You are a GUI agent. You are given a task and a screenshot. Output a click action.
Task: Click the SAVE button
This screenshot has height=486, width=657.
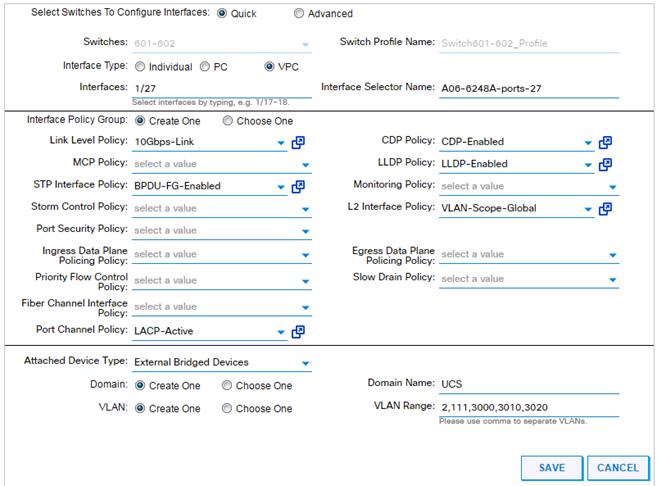[552, 468]
